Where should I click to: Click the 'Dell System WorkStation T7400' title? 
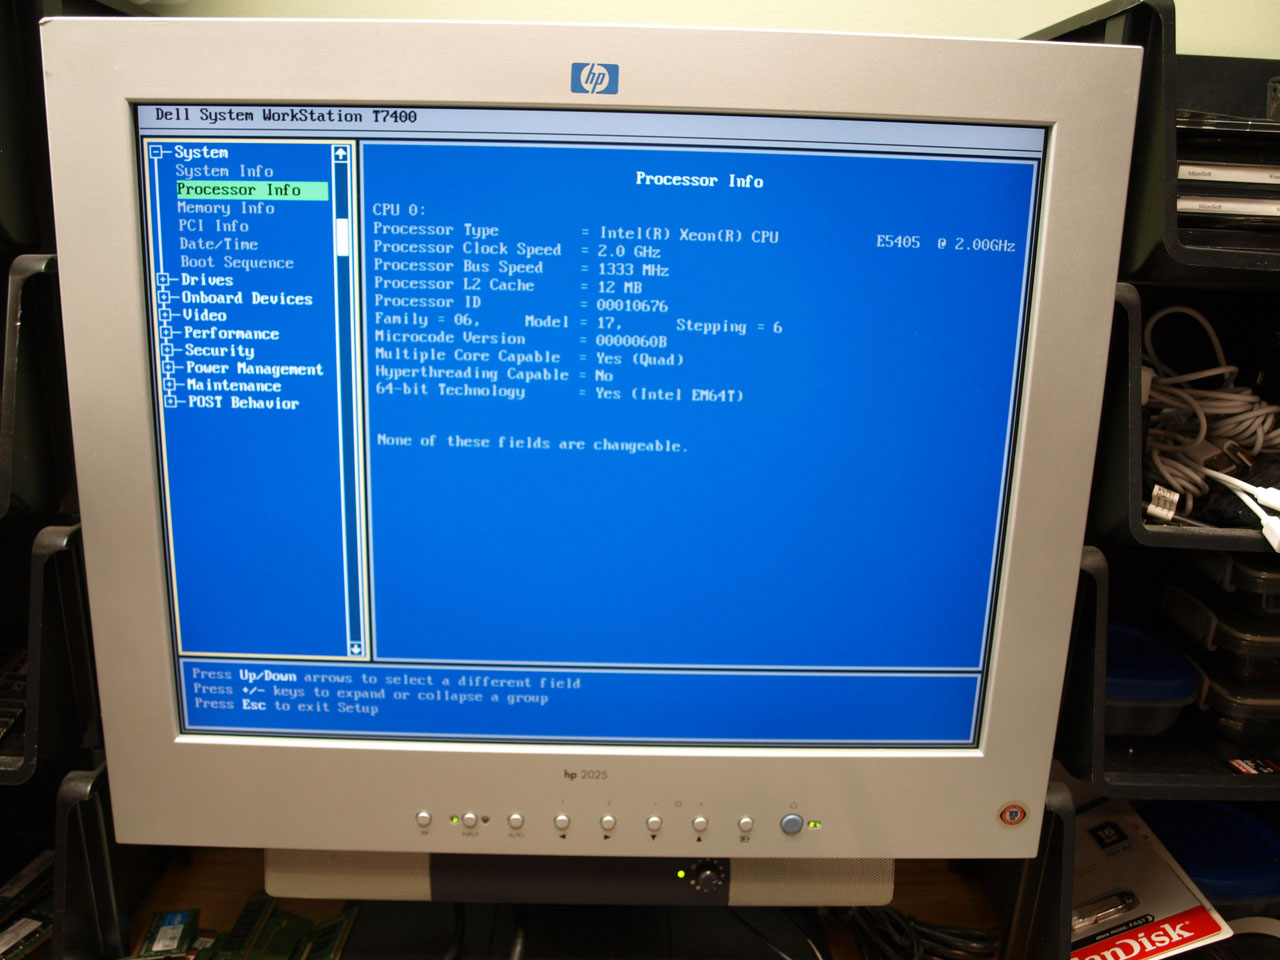pos(286,116)
